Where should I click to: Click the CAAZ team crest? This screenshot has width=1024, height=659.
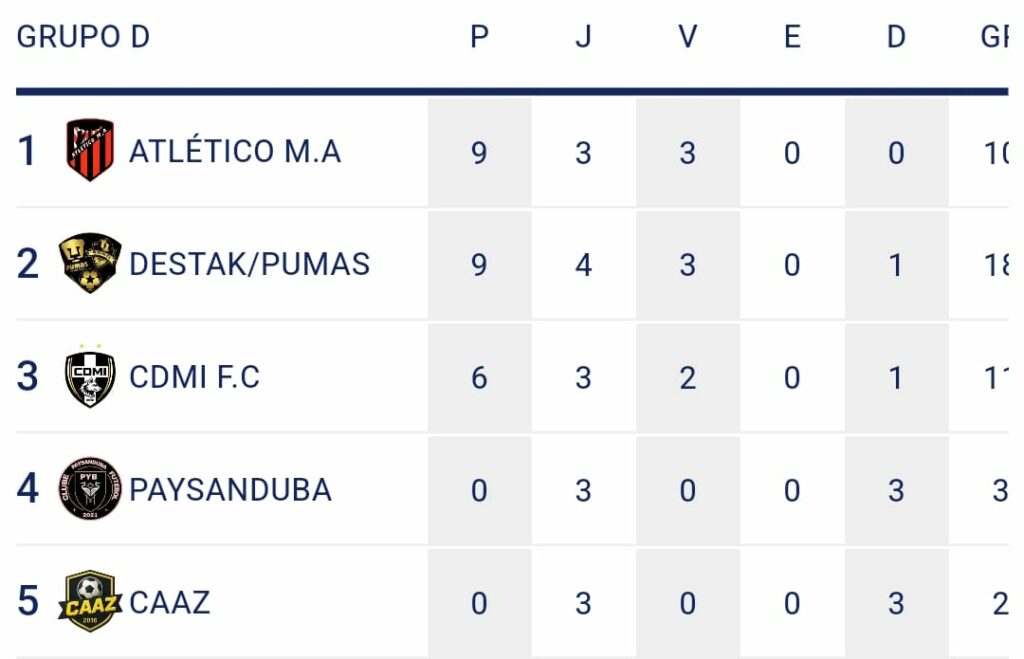(x=90, y=601)
